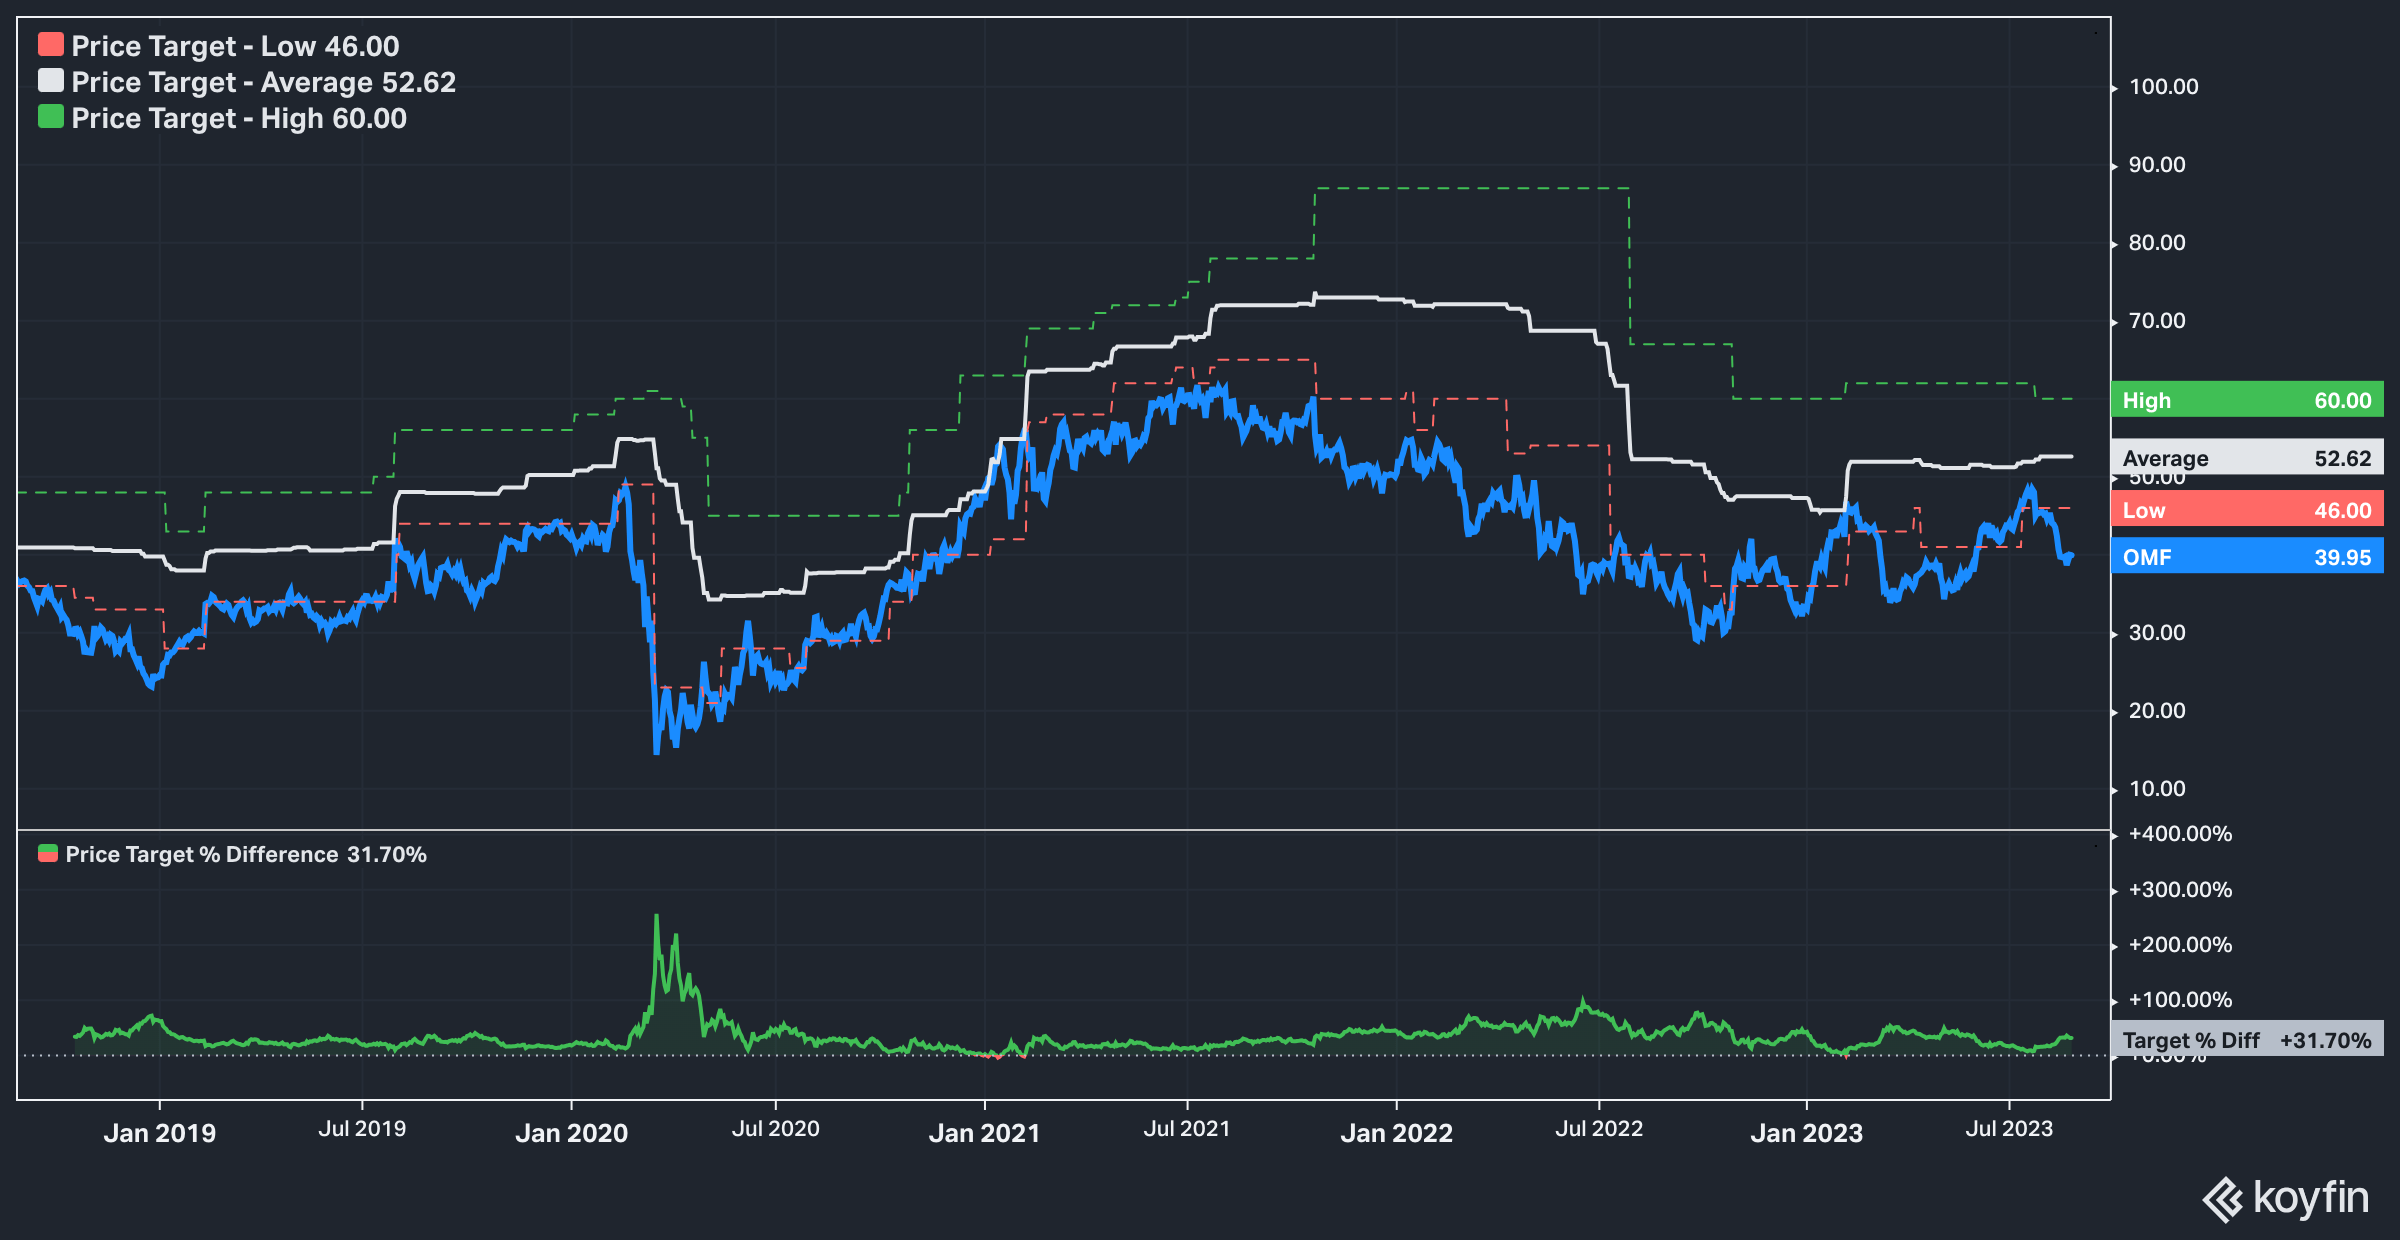Click the Jan 2019 date label
Screen dimensions: 2400x1240
(160, 1133)
